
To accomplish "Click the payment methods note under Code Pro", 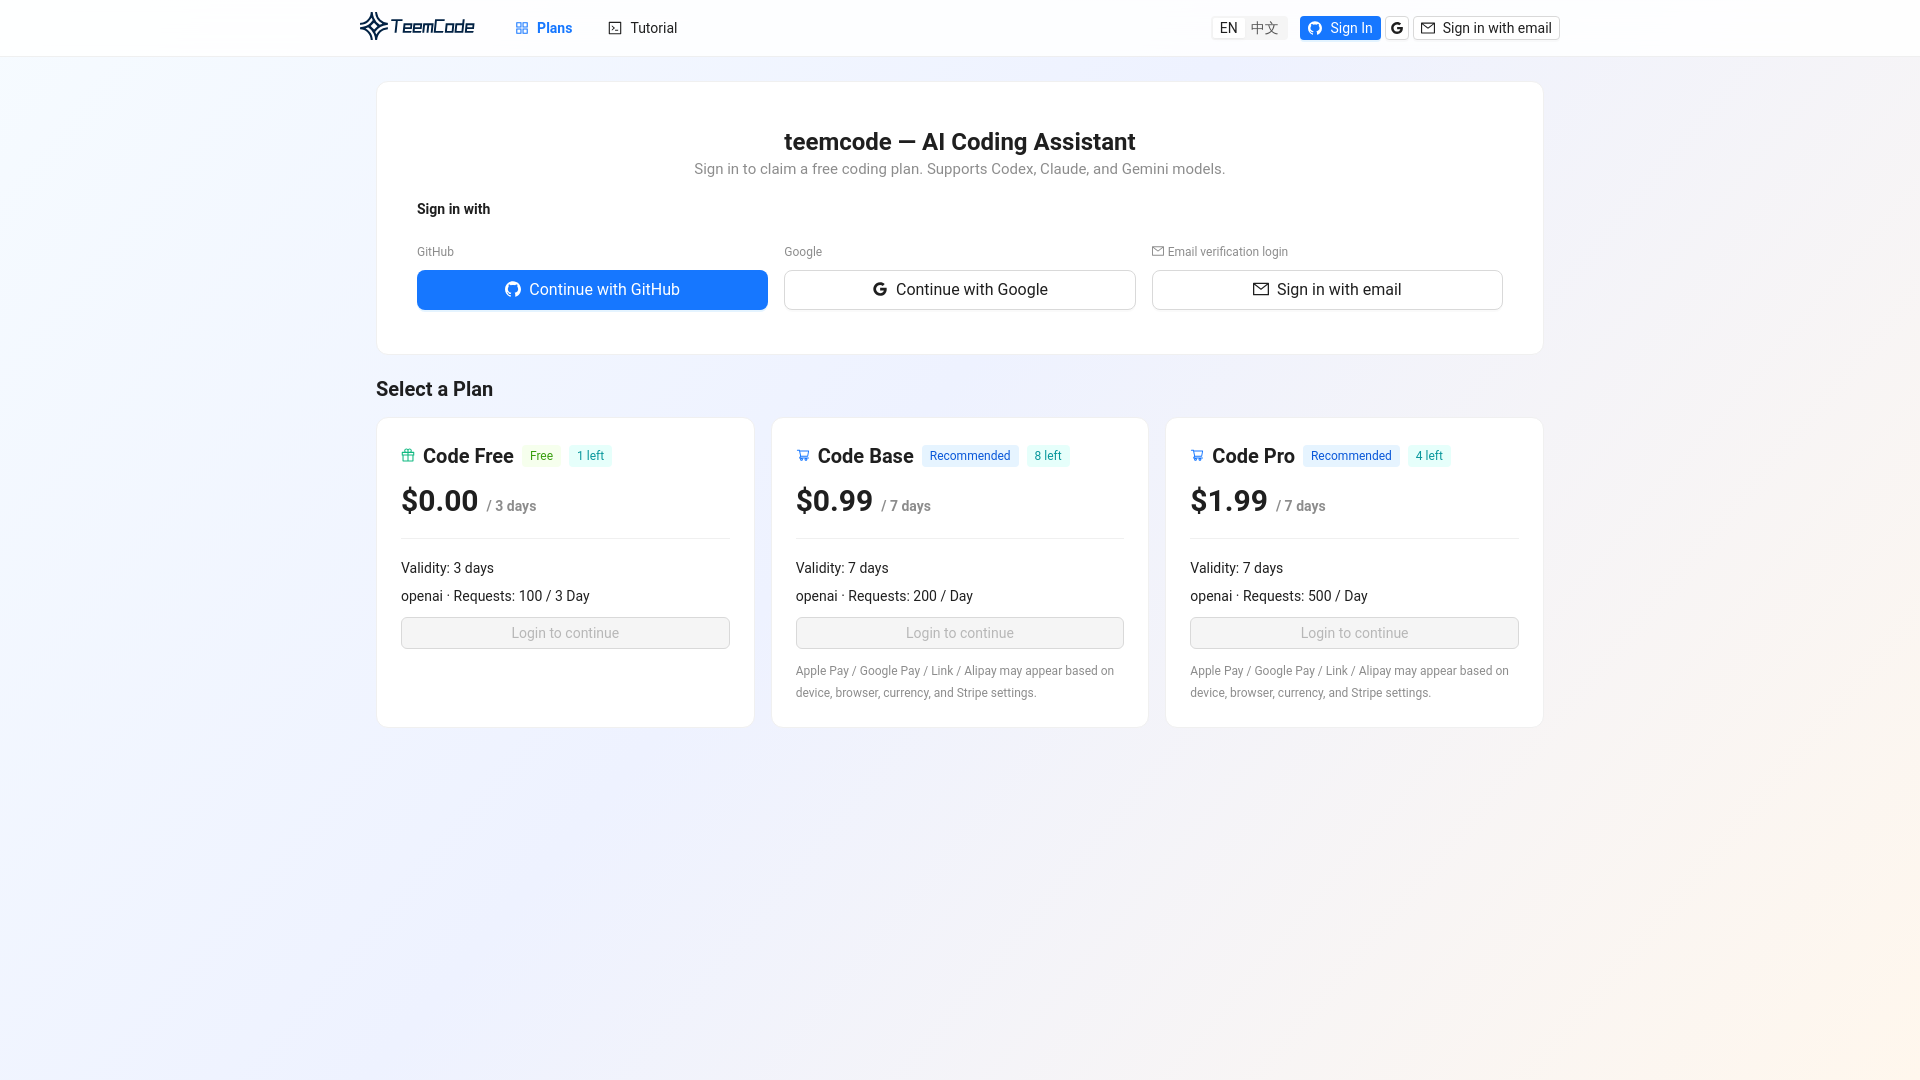I will coord(1349,682).
